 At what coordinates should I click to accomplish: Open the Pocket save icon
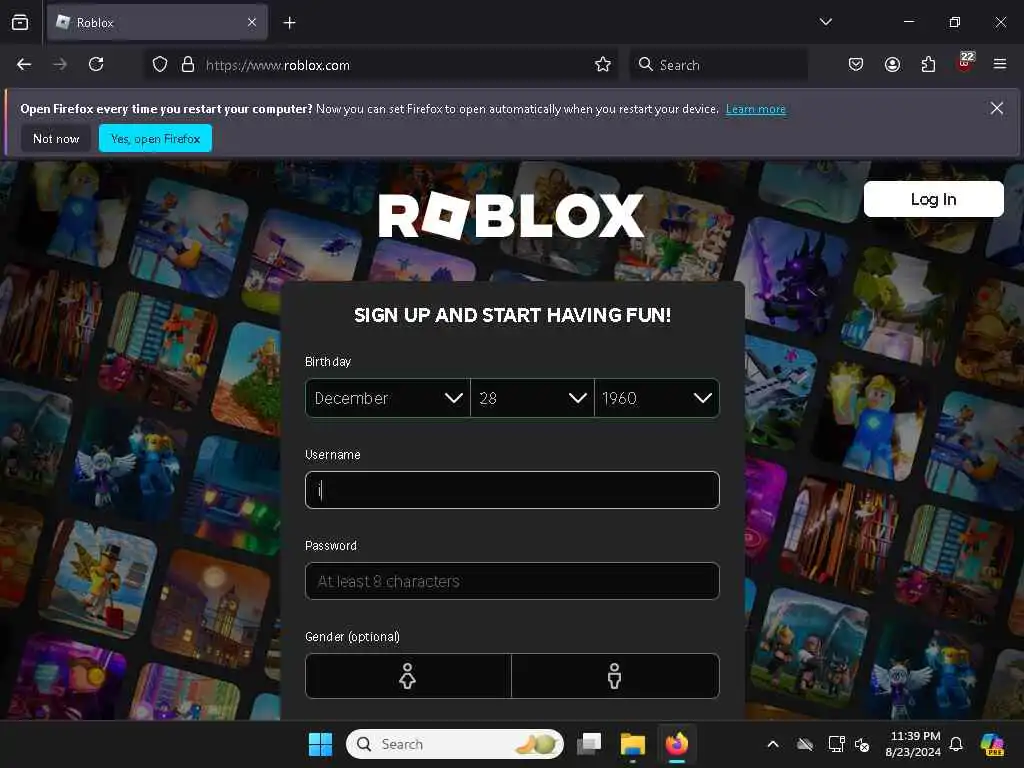point(856,64)
